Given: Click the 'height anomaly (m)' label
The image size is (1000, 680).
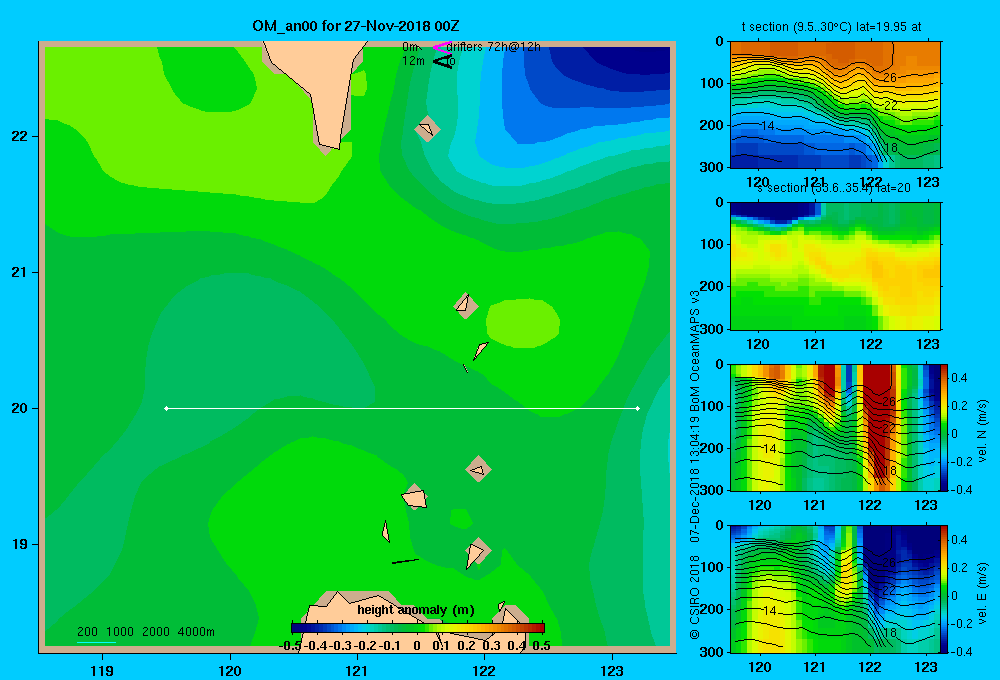Looking at the screenshot, I should click(416, 610).
